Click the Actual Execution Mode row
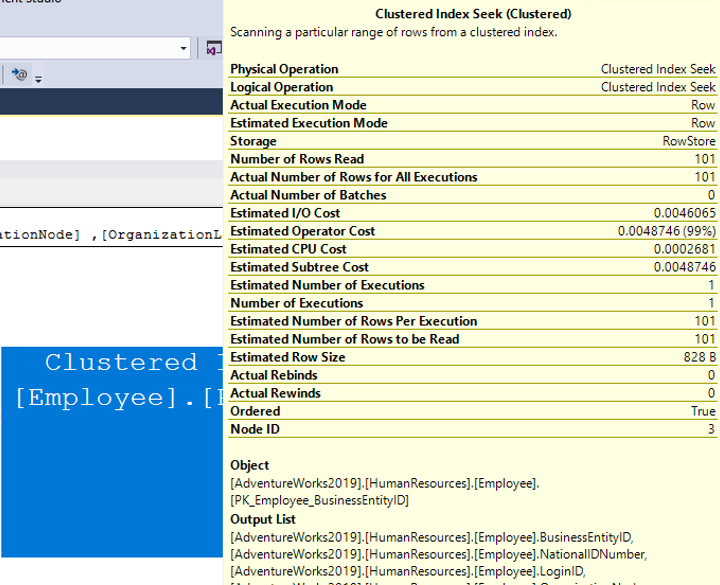720x585 pixels. click(x=472, y=105)
